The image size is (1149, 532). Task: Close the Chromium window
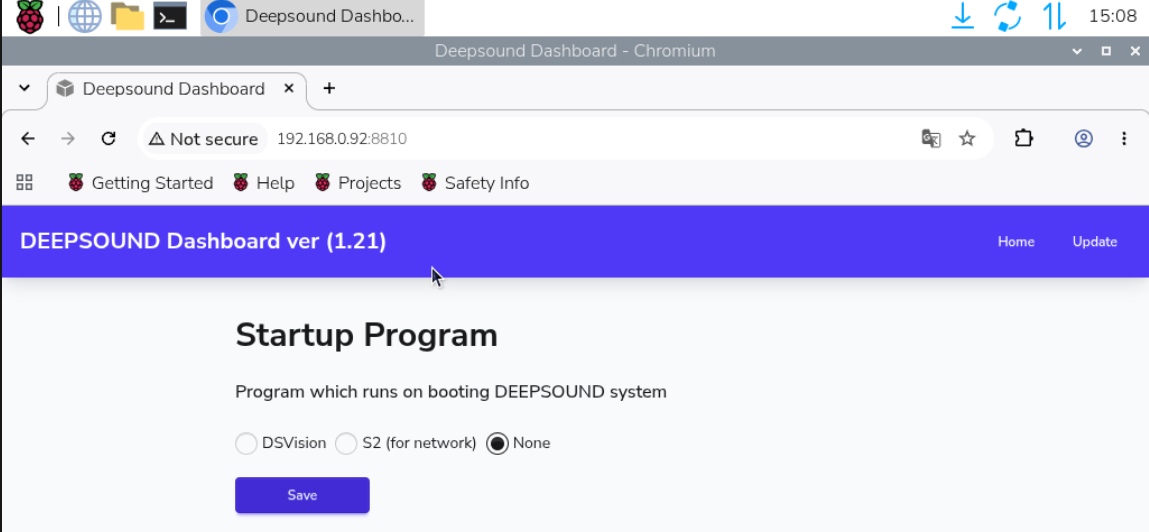click(x=1135, y=51)
